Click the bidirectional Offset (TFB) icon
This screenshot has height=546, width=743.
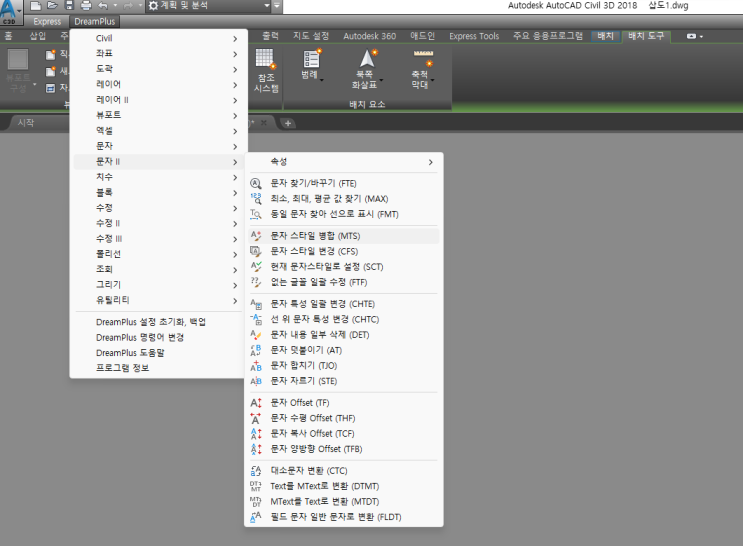pos(256,449)
